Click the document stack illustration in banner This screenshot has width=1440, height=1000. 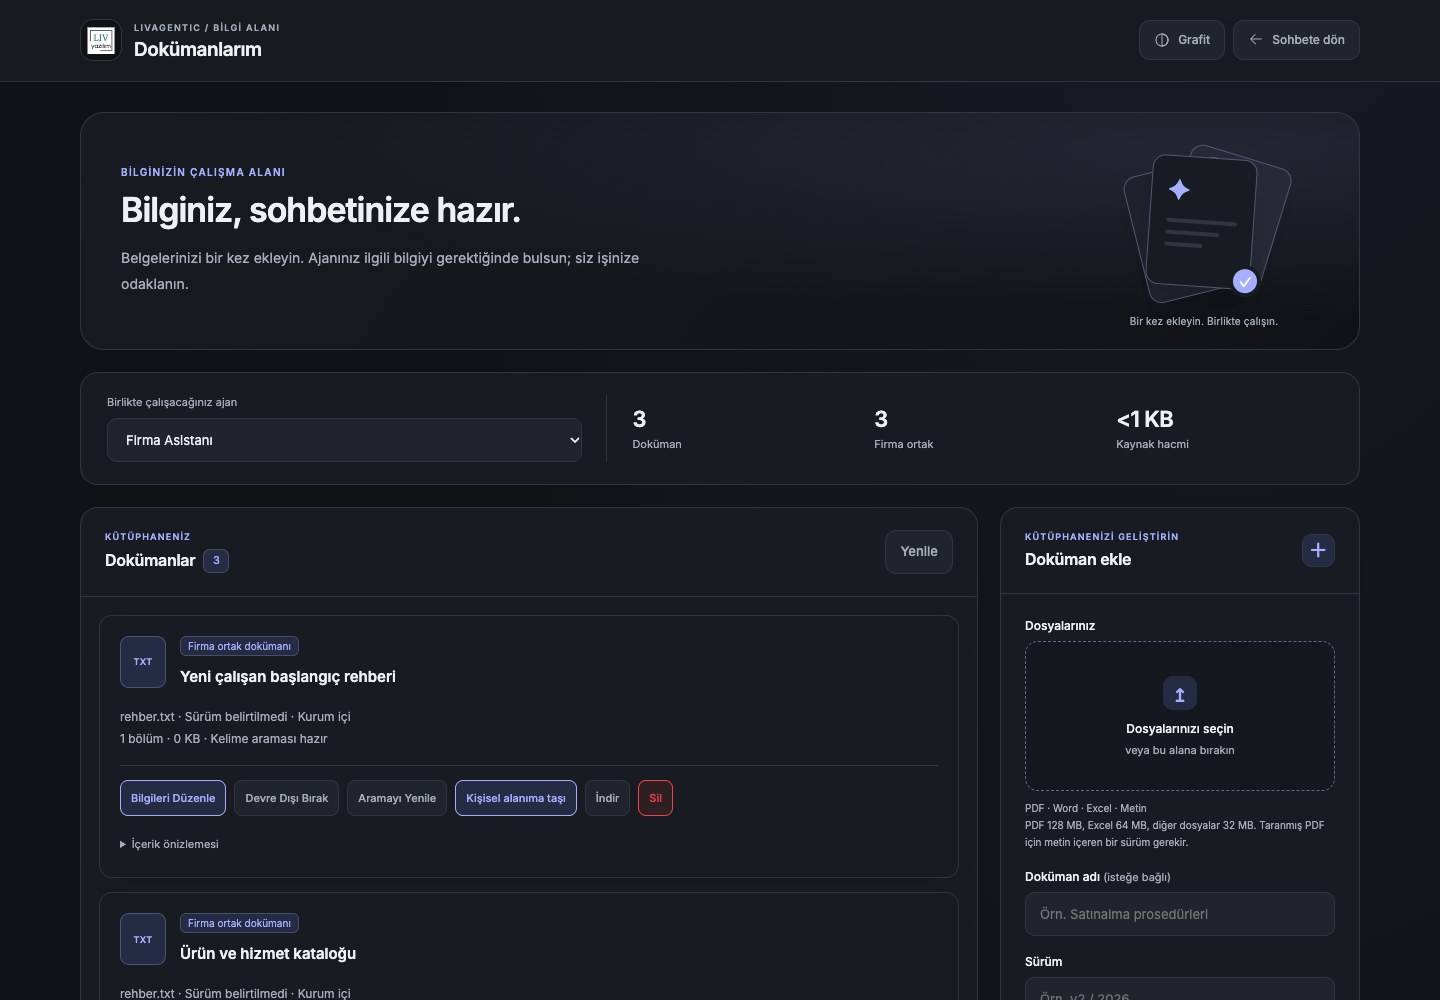click(x=1207, y=224)
